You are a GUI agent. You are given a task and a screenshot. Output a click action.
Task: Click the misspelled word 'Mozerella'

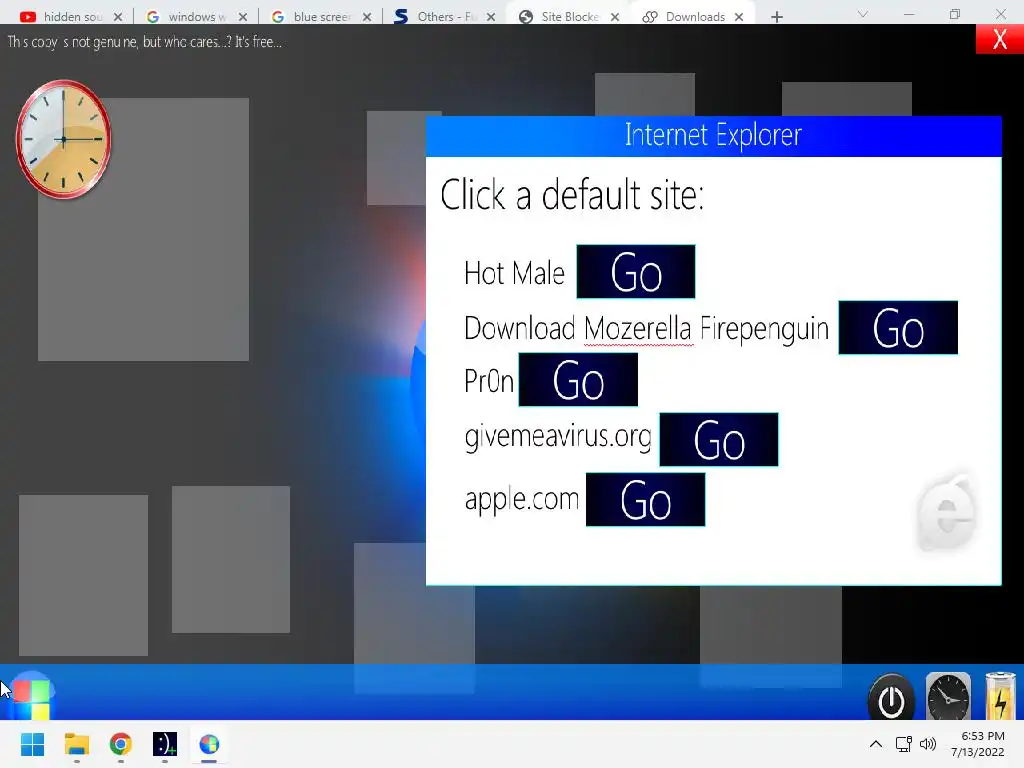pyautogui.click(x=637, y=328)
